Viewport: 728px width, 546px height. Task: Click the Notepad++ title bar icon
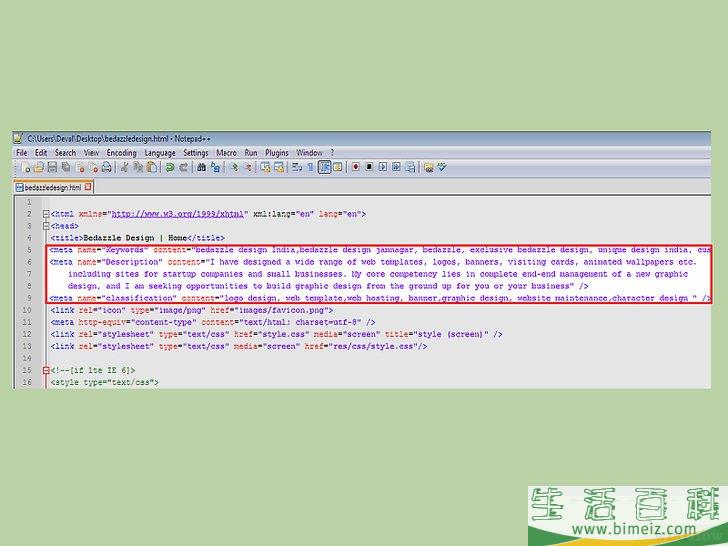pyautogui.click(x=19, y=138)
